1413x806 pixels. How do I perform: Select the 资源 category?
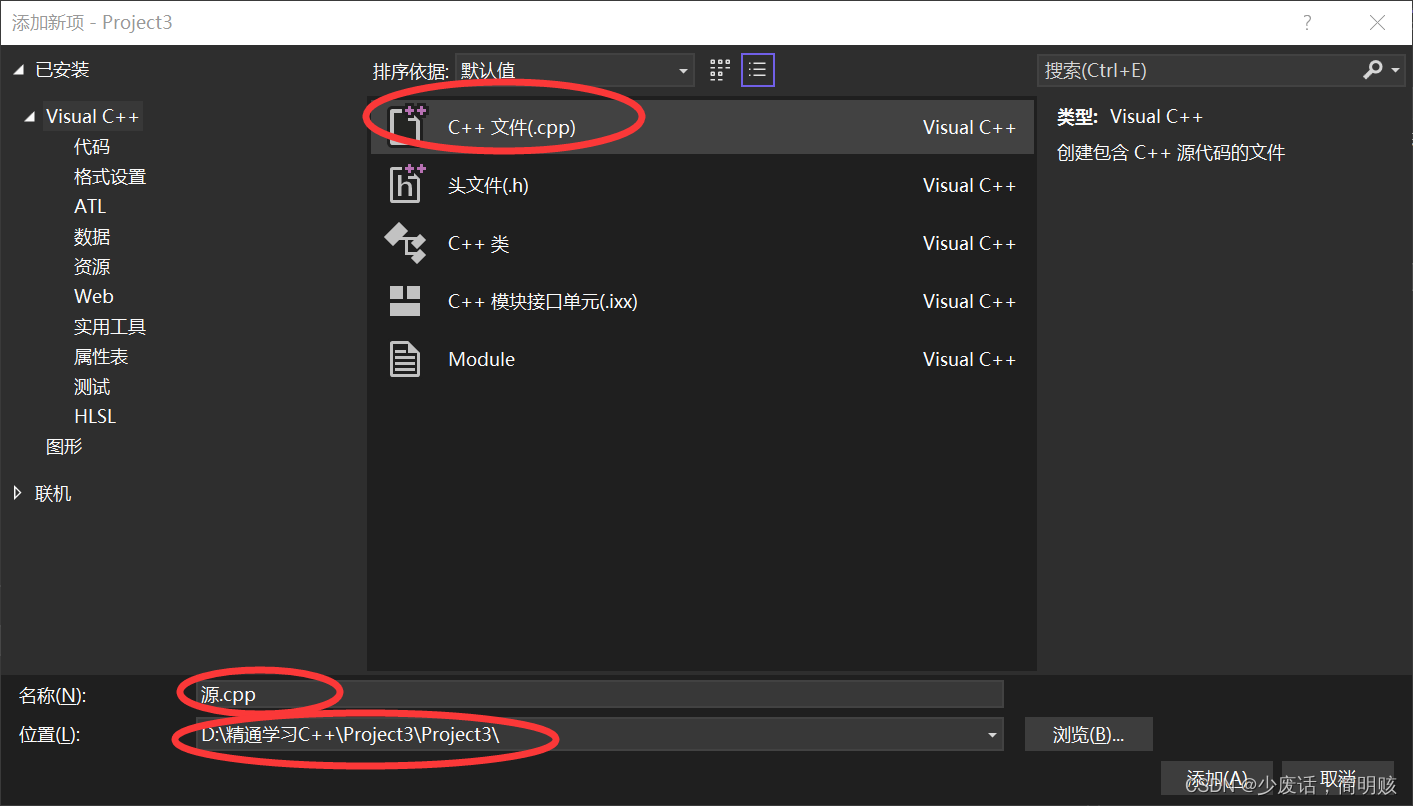pyautogui.click(x=92, y=267)
